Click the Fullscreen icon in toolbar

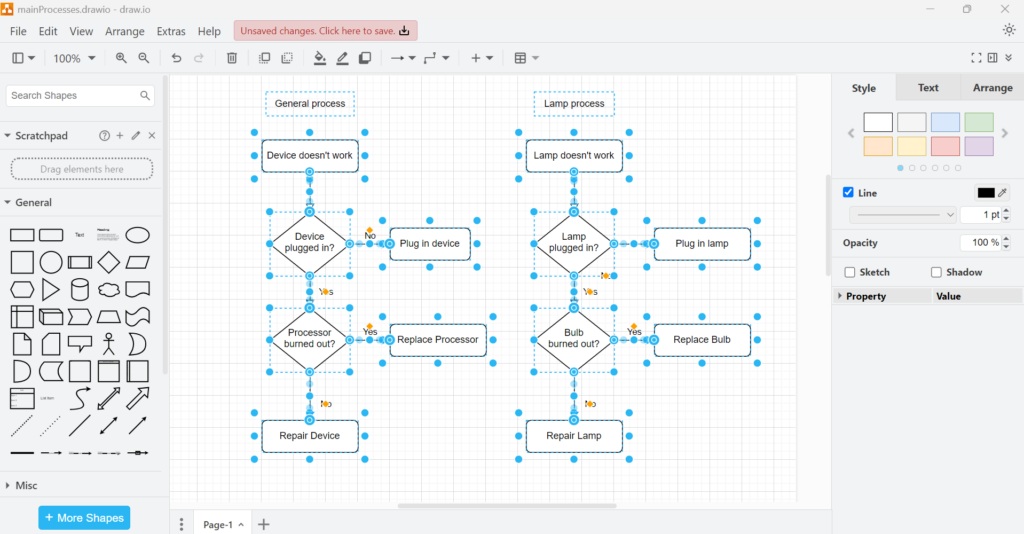(x=977, y=58)
